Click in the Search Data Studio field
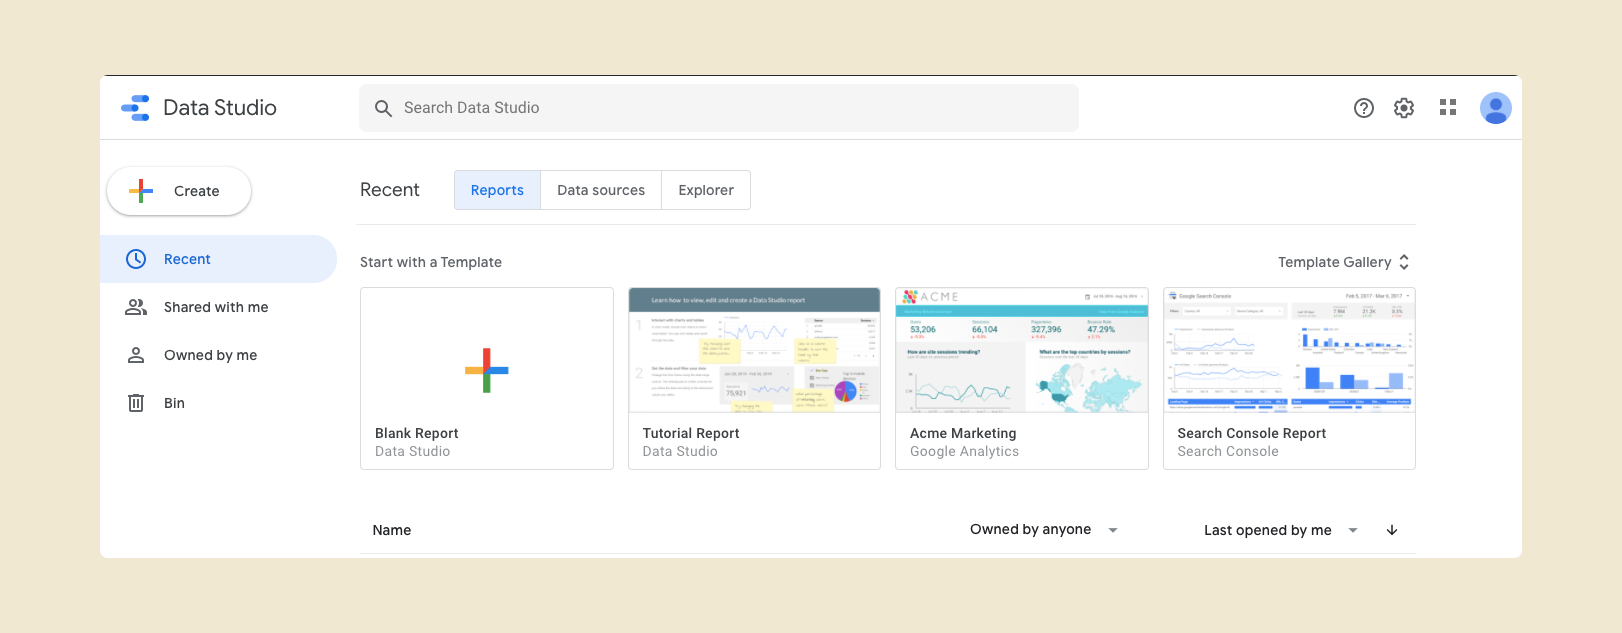 719,108
